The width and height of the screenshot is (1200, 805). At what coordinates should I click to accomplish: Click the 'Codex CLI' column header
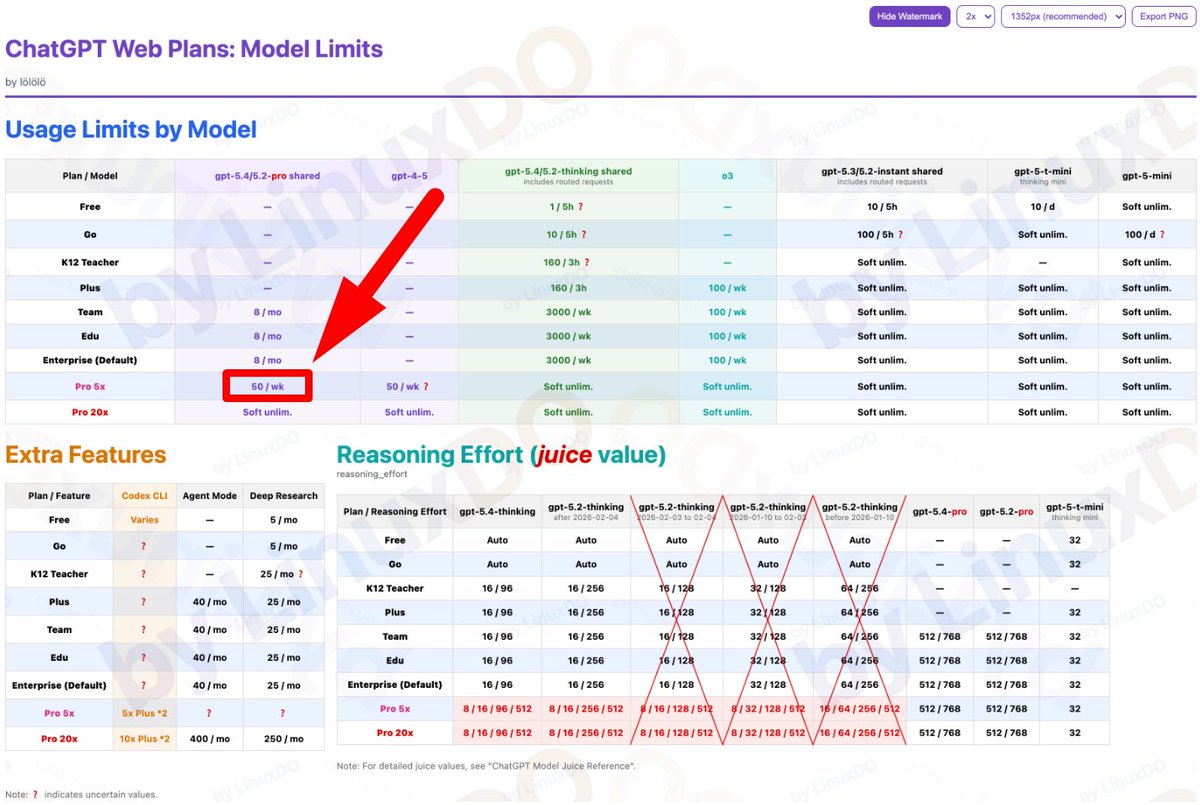[144, 495]
